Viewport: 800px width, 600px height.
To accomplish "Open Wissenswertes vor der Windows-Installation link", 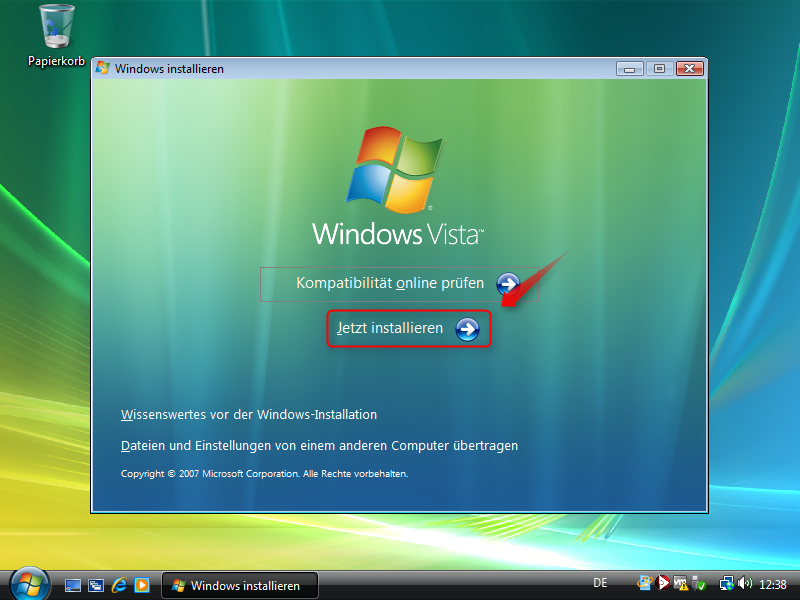I will [x=249, y=415].
